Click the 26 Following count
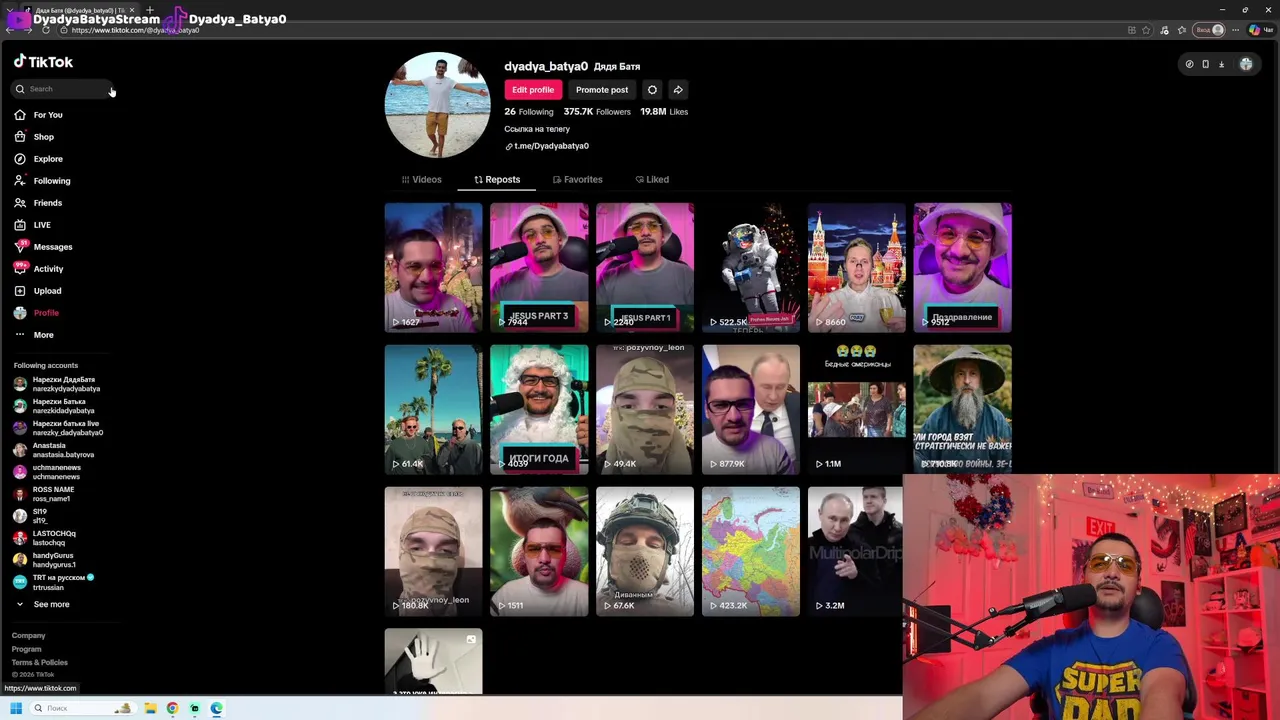 529,112
